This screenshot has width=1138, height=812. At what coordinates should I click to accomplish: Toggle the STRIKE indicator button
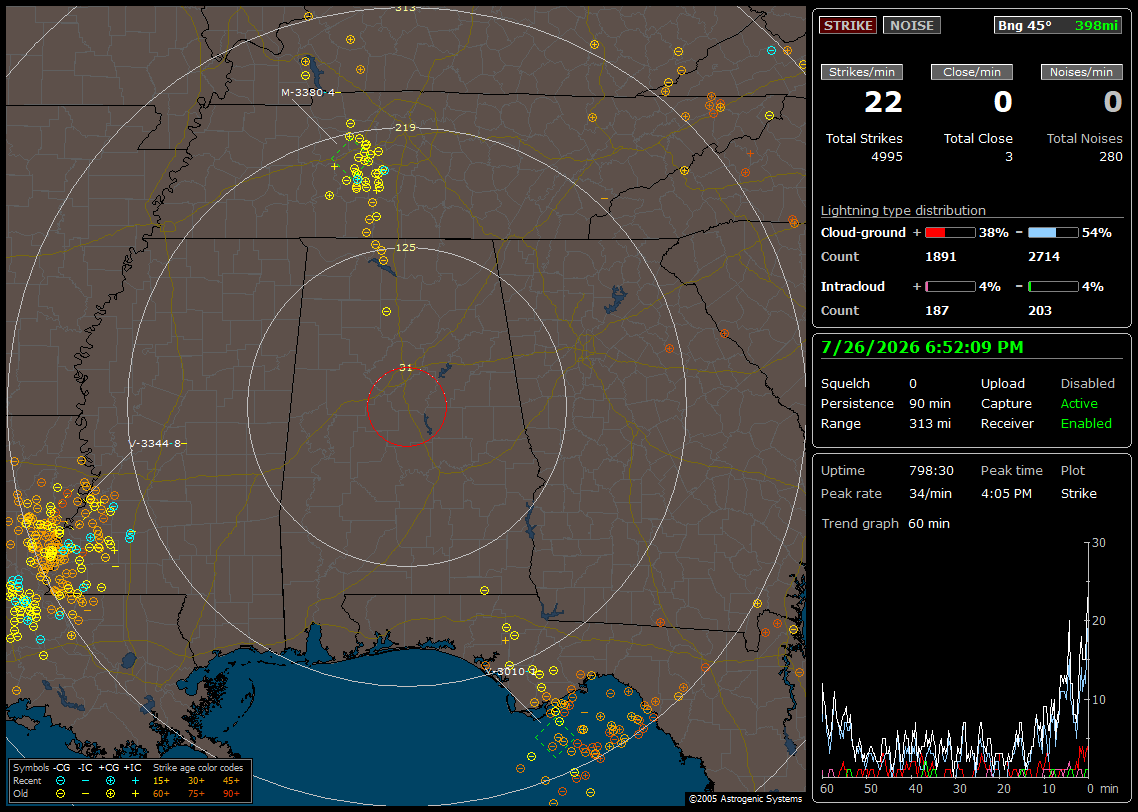pyautogui.click(x=848, y=25)
